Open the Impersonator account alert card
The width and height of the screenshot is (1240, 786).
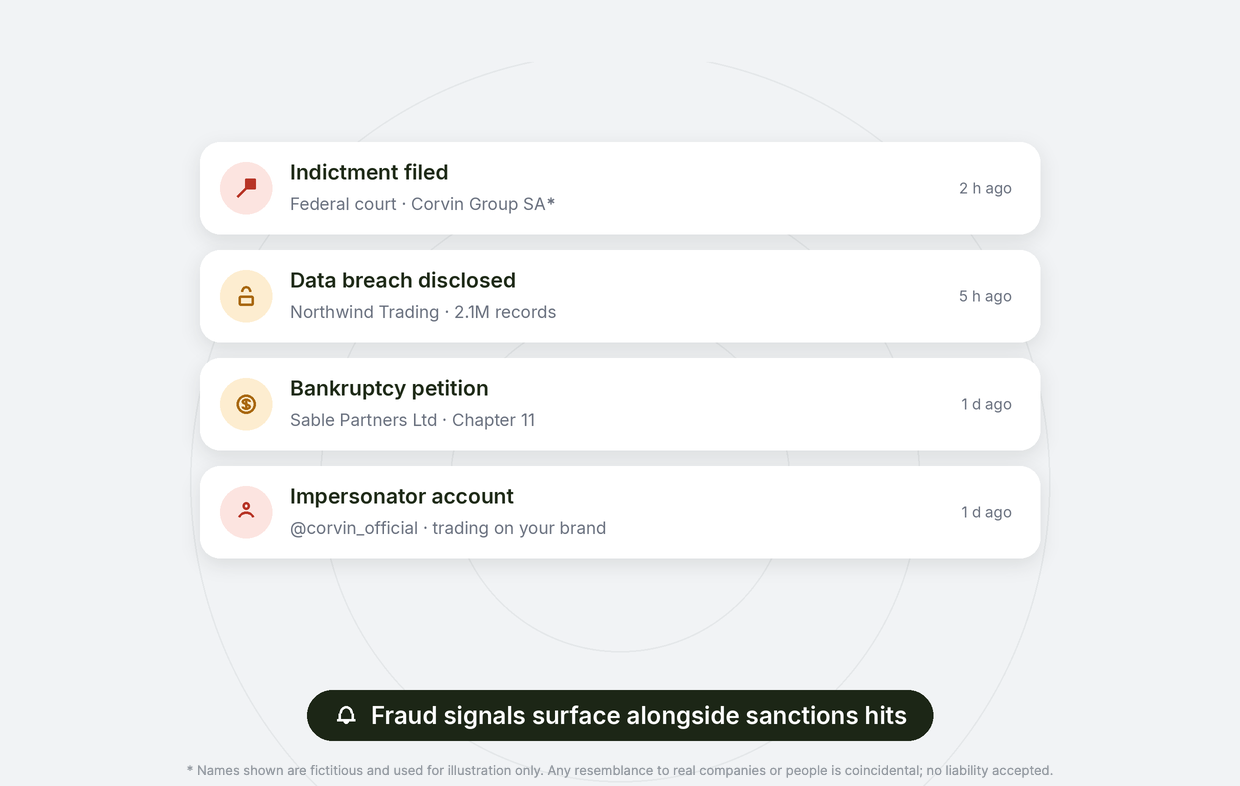(620, 512)
